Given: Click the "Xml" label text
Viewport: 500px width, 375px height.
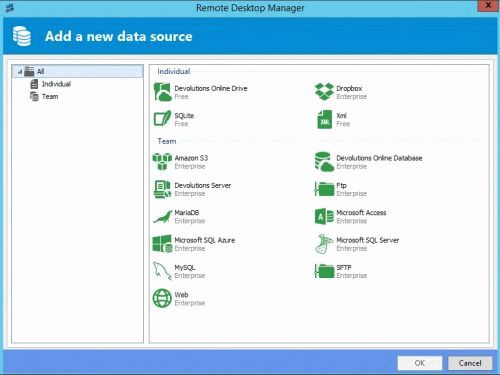Looking at the screenshot, I should 342,116.
